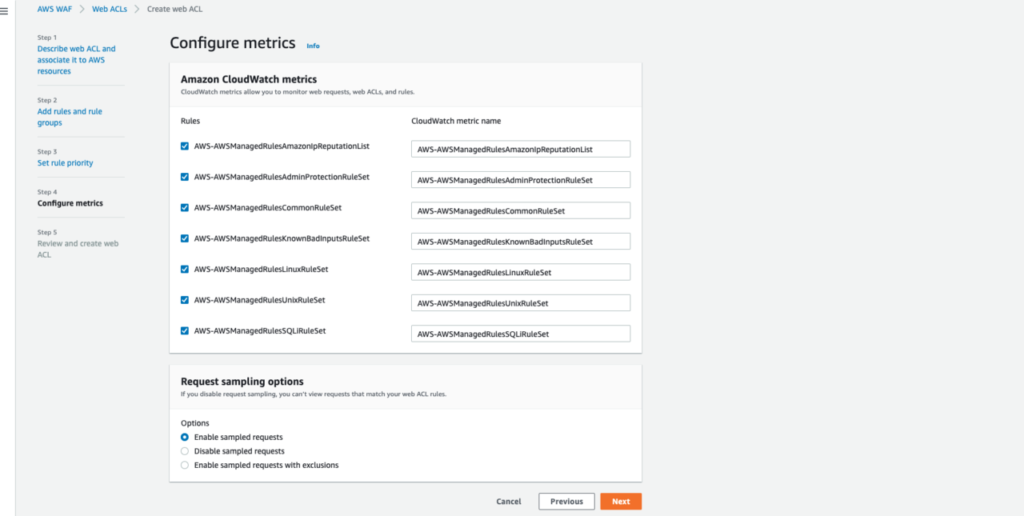Toggle AWSManagedRulesLinuxRuleSet checkbox
The height and width of the screenshot is (516, 1024).
pyautogui.click(x=185, y=269)
